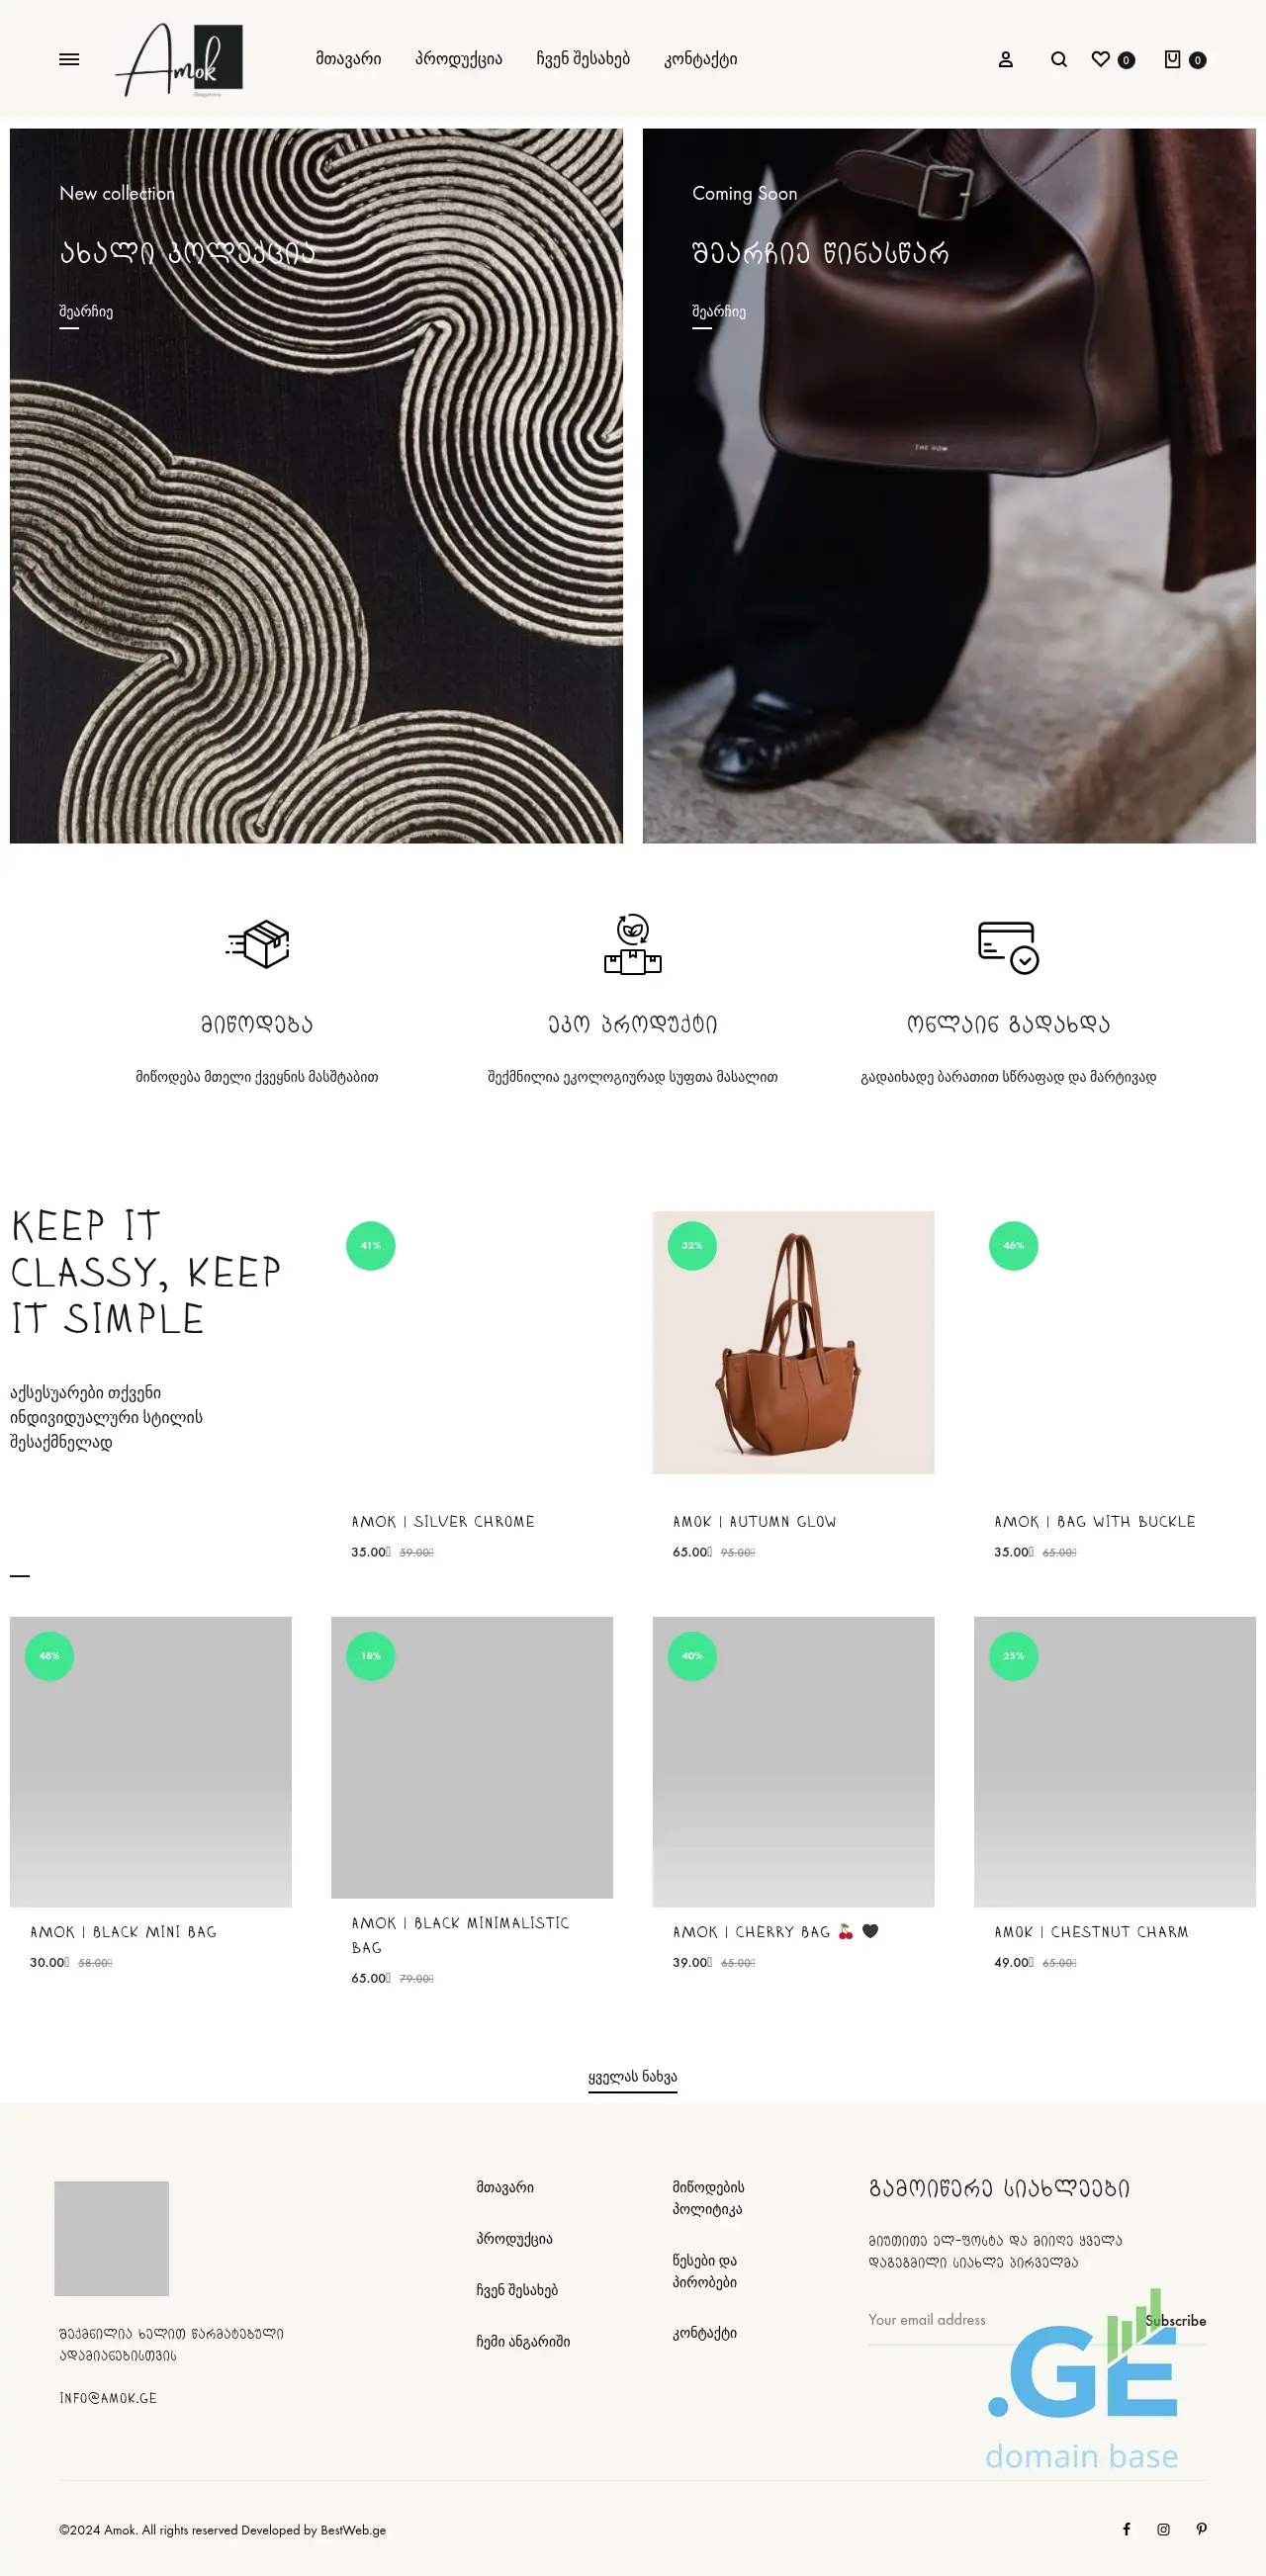Open the Instagram icon in footer

(x=1163, y=2529)
